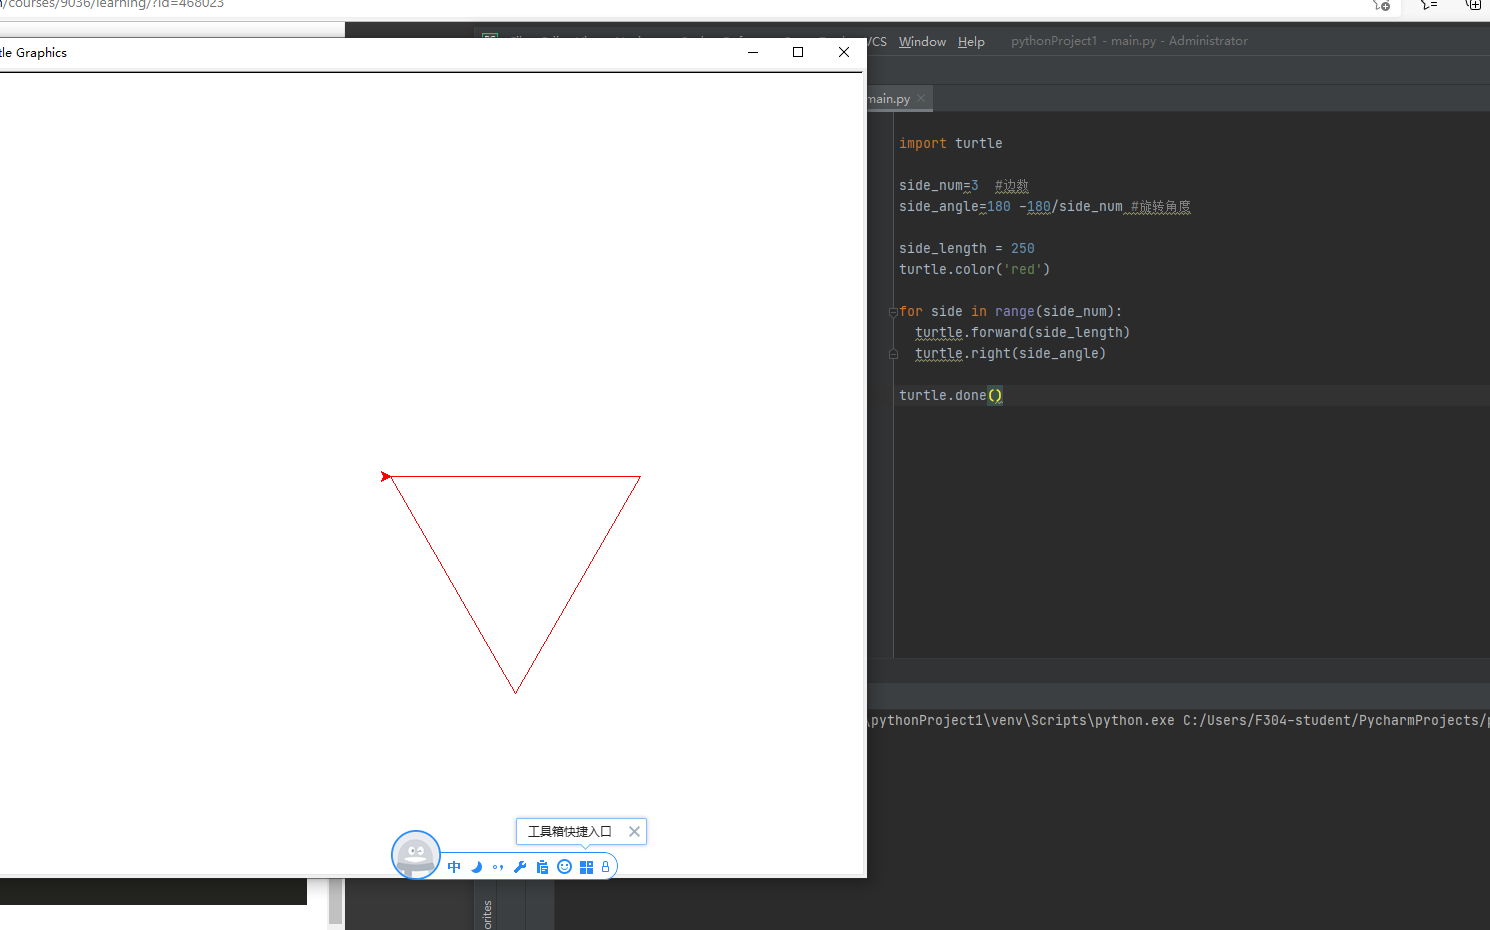
Task: Close the main.py editor tab
Action: (921, 98)
